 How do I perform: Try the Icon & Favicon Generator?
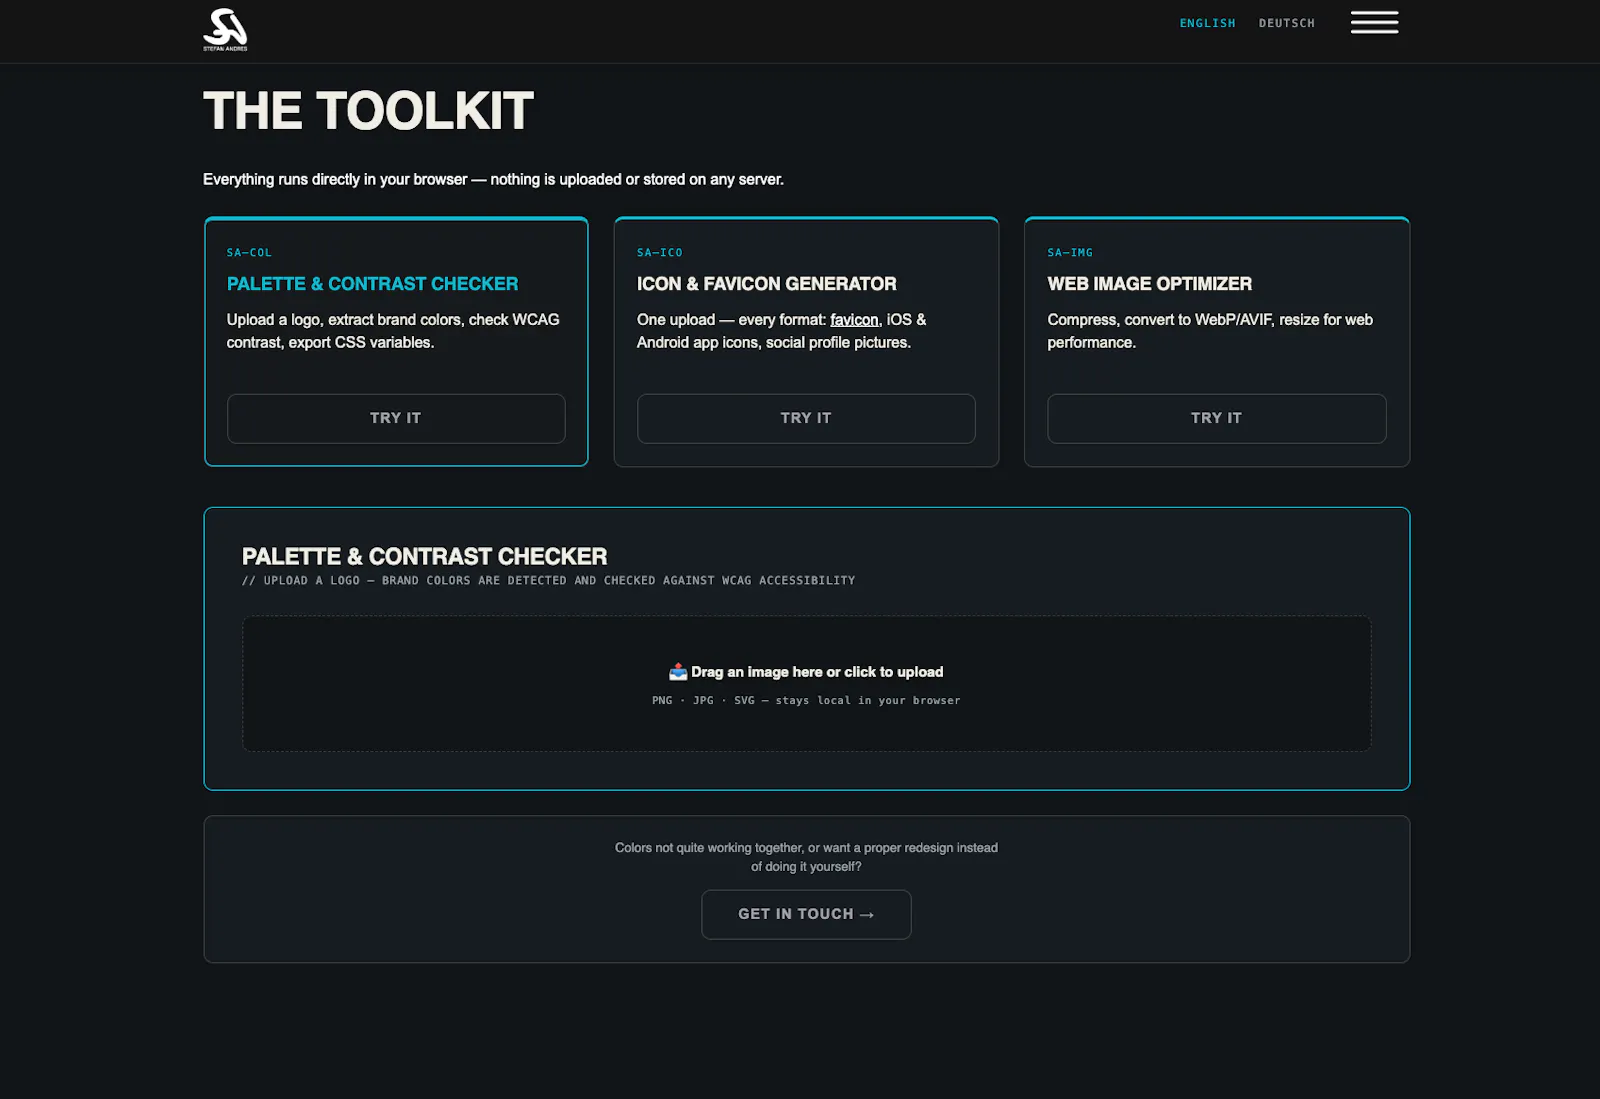(x=806, y=418)
